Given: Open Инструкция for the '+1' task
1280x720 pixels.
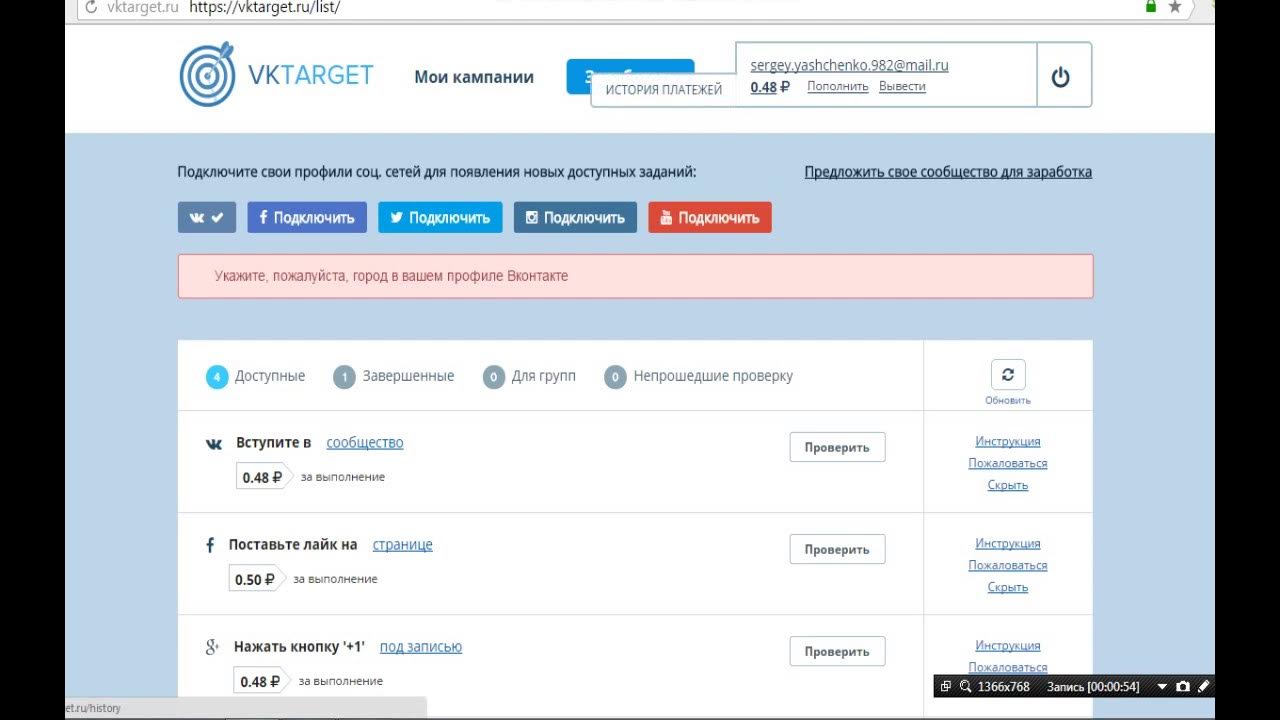Looking at the screenshot, I should tap(1008, 645).
